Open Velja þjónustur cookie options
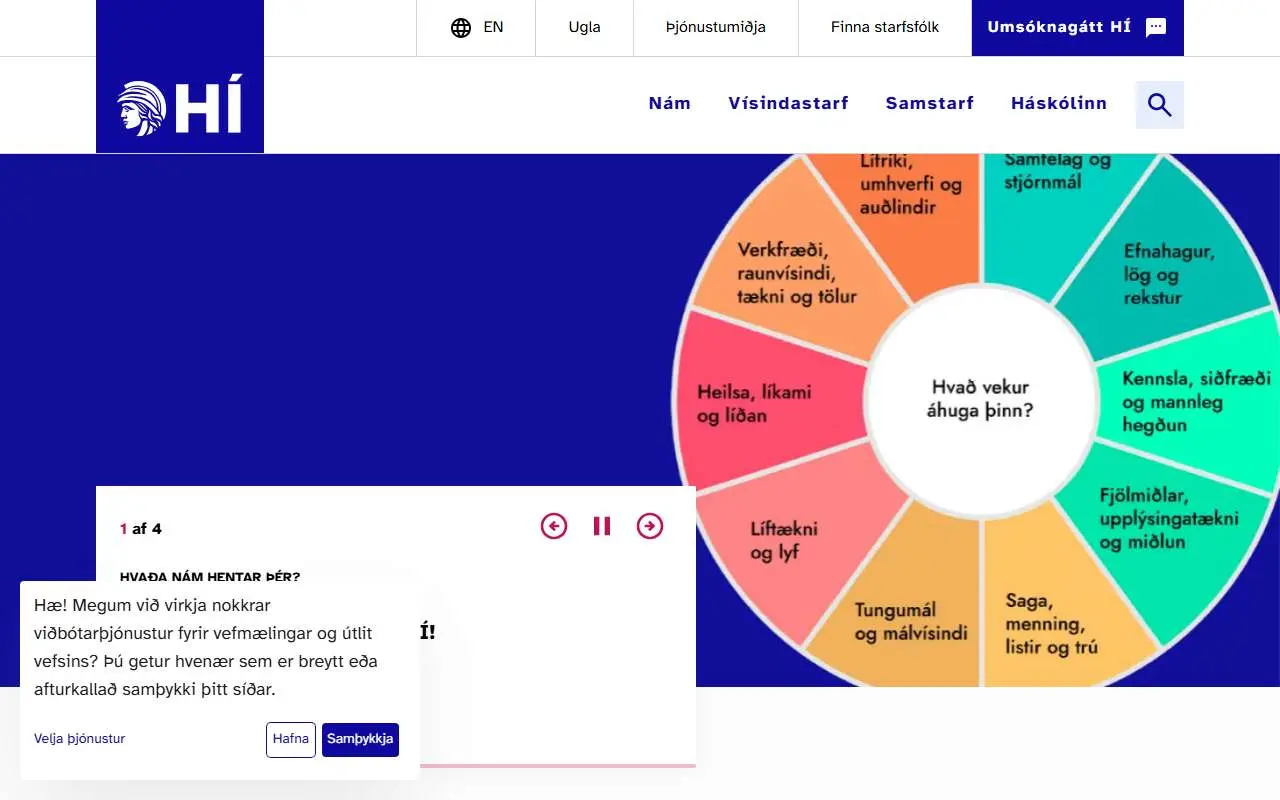This screenshot has height=800, width=1280. (79, 739)
